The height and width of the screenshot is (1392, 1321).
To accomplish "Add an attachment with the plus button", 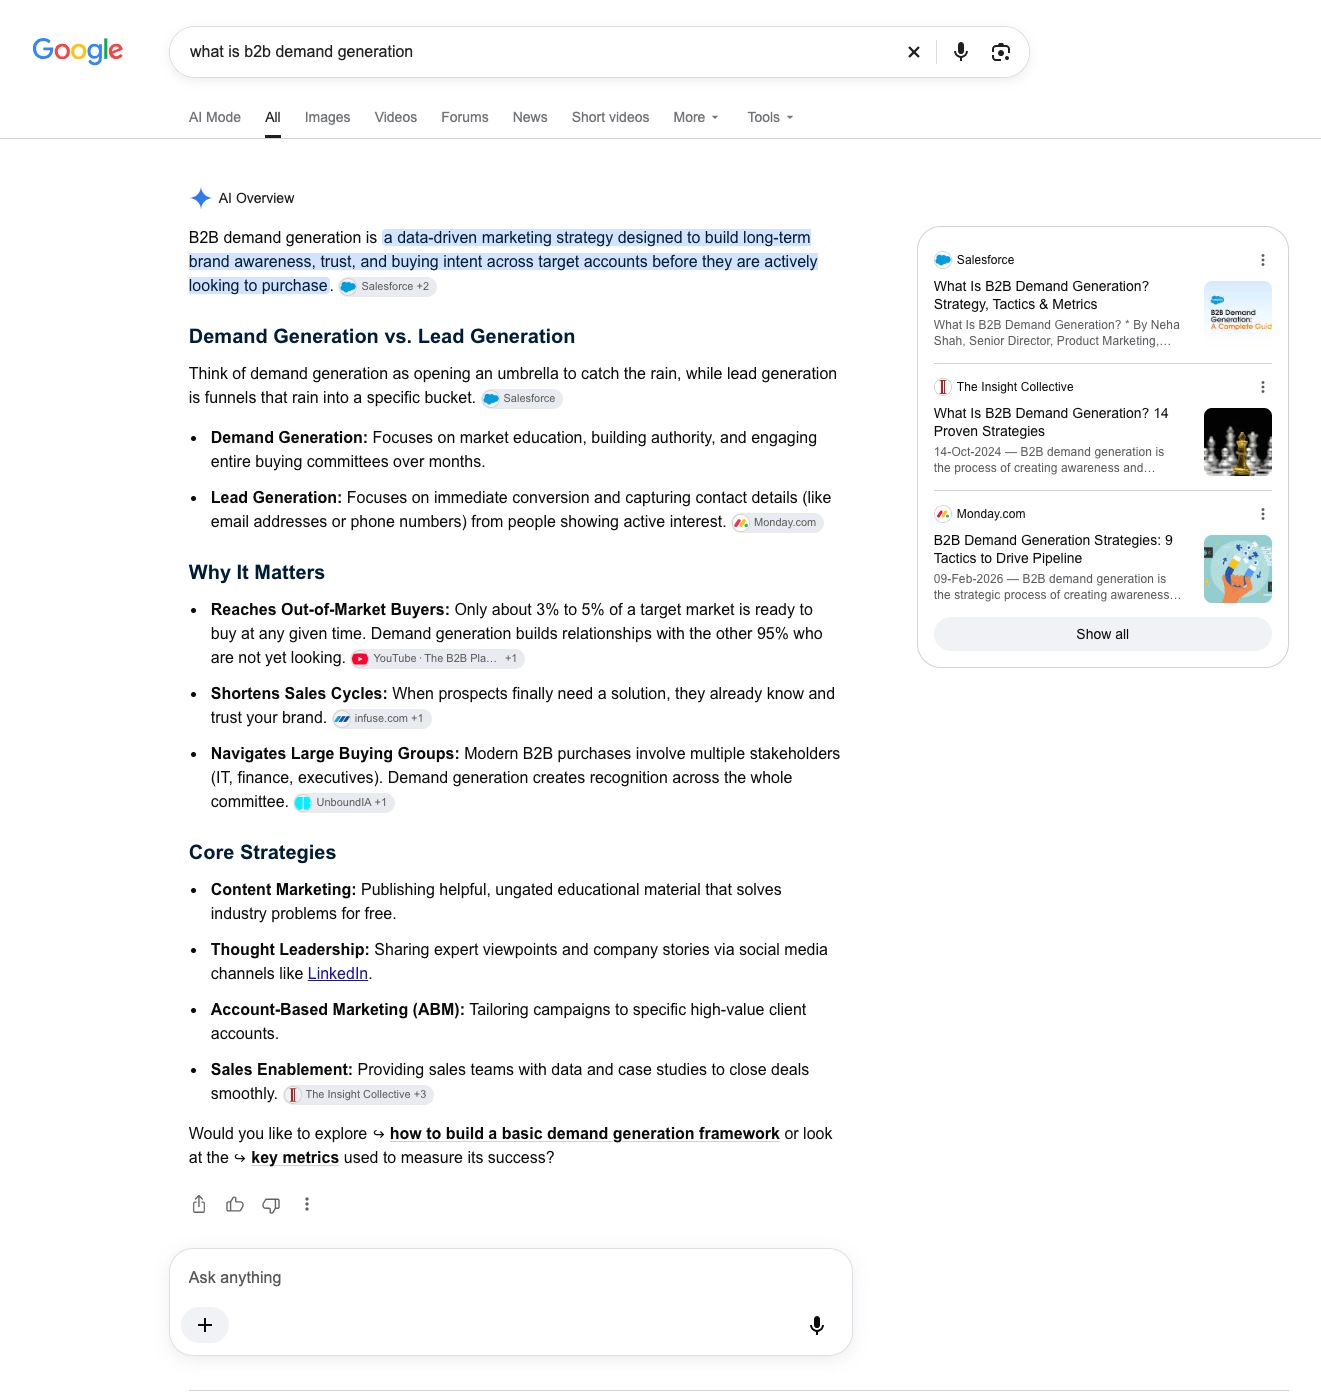I will pos(205,1325).
